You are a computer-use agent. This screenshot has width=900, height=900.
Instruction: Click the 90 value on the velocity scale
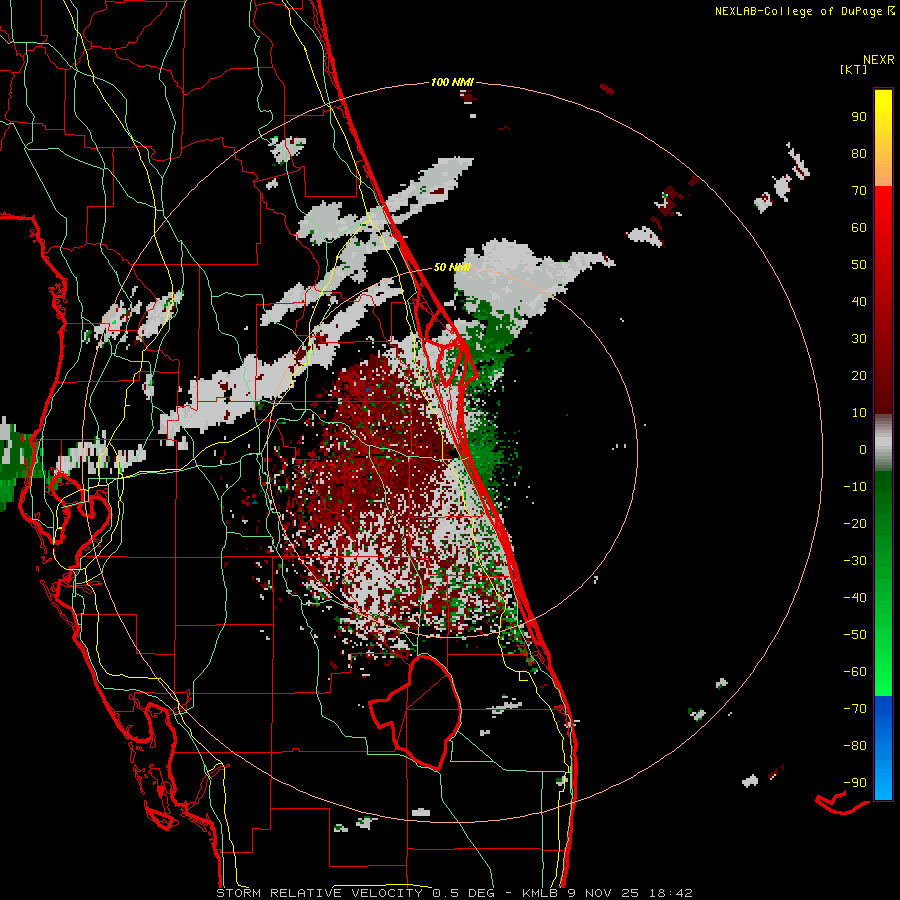pos(859,117)
